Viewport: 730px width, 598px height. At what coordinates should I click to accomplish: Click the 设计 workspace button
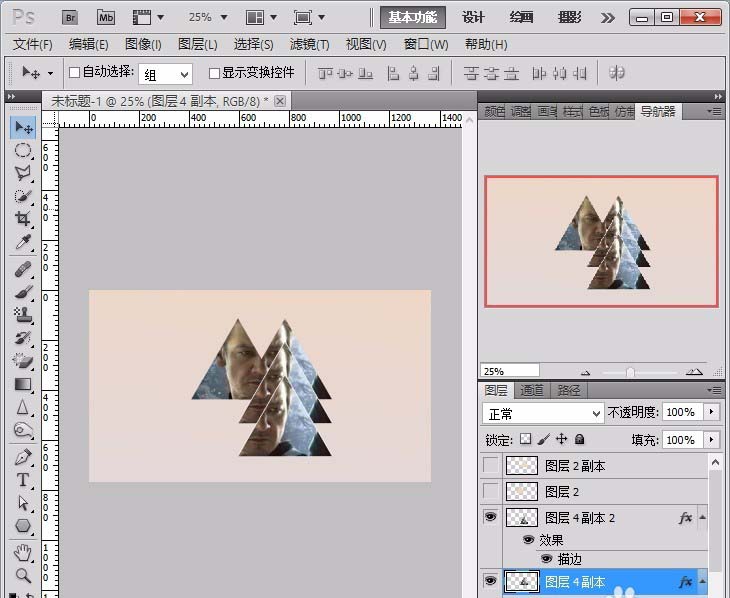pyautogui.click(x=473, y=18)
